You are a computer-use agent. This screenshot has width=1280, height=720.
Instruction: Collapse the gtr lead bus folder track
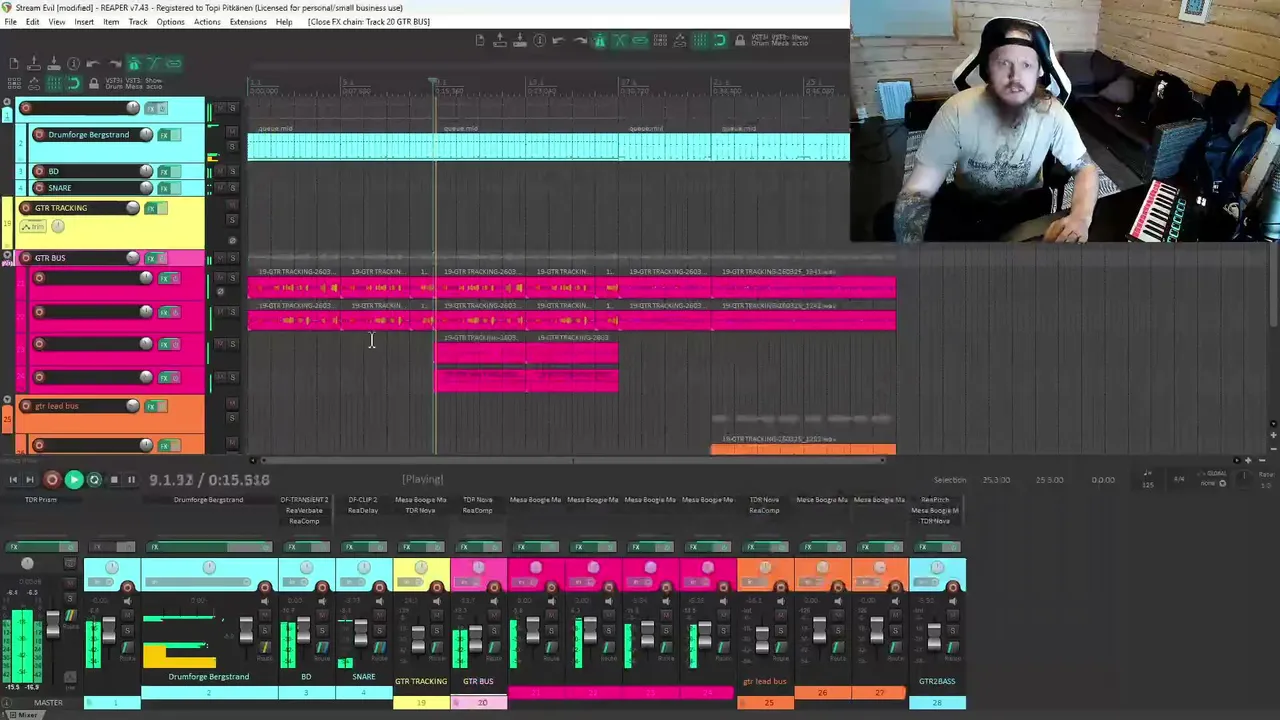(7, 401)
